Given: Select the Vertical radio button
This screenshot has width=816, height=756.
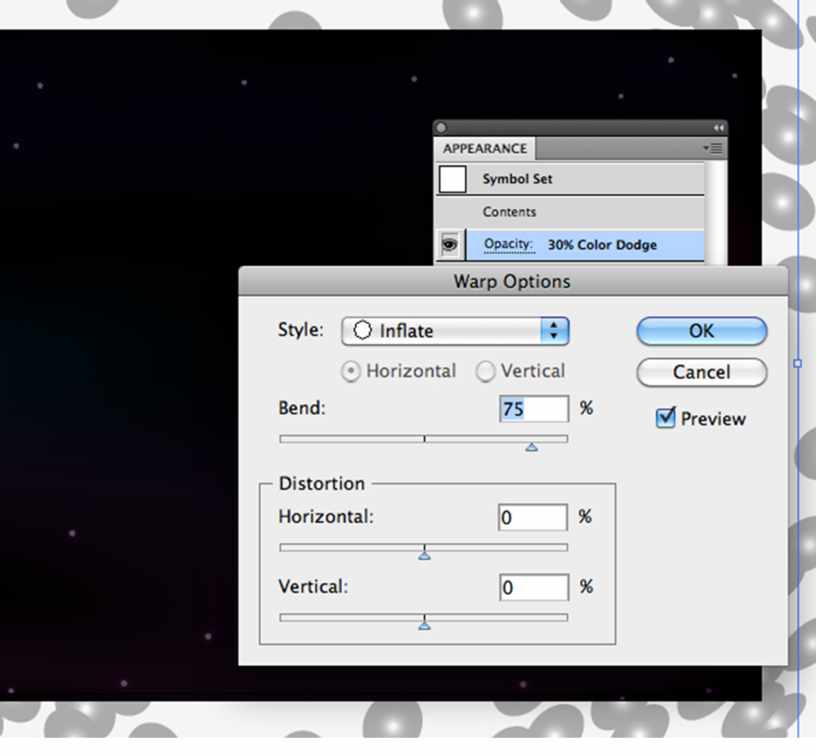Looking at the screenshot, I should click(x=485, y=371).
